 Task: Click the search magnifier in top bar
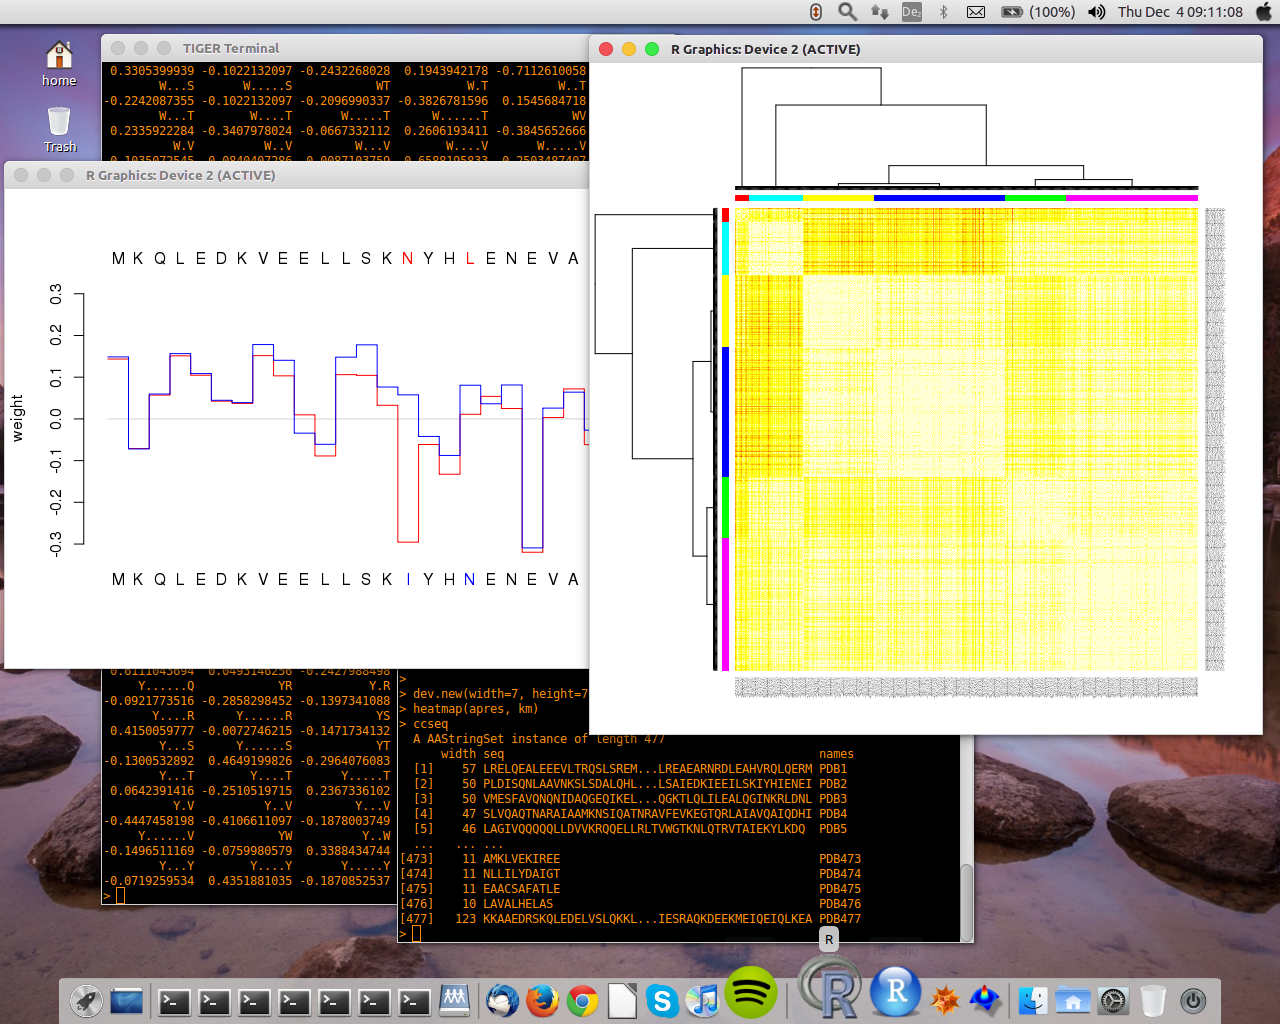pos(847,12)
